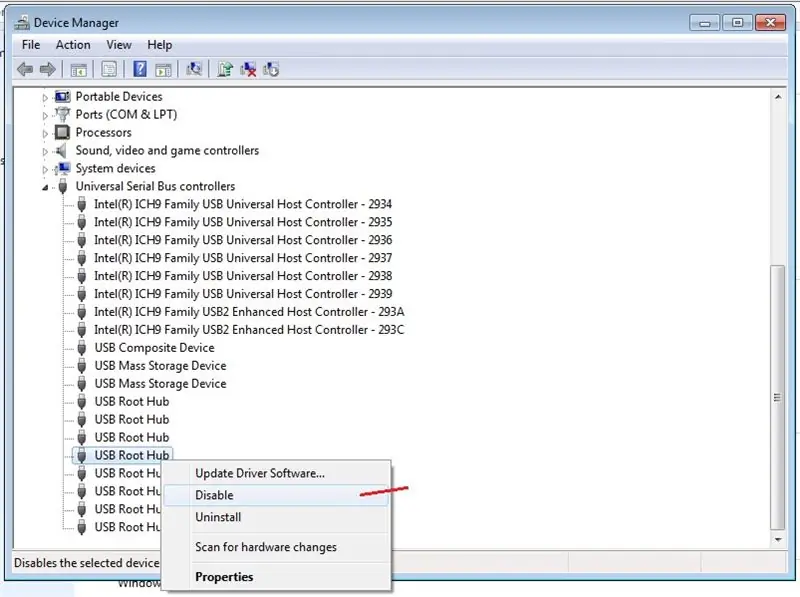Click the Forward arrow toolbar icon

(x=47, y=69)
